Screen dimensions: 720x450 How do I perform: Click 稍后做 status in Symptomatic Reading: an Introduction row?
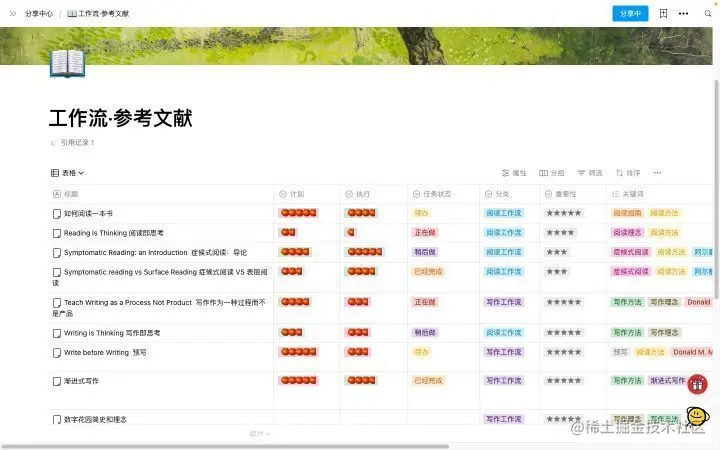pos(425,252)
